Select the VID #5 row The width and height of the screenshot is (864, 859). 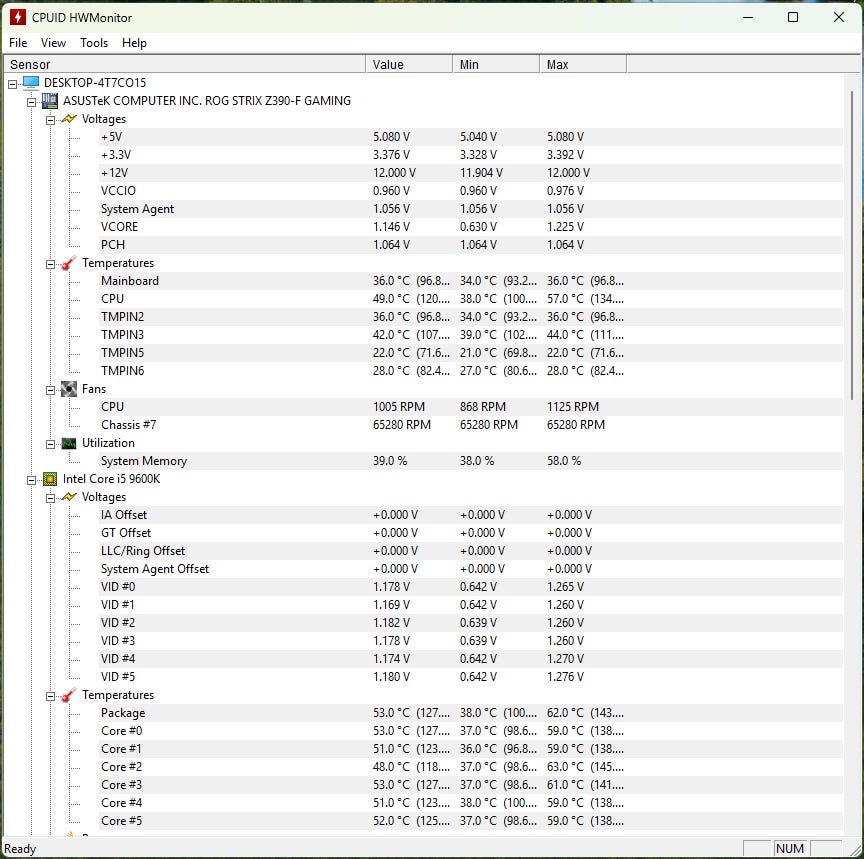[471, 677]
